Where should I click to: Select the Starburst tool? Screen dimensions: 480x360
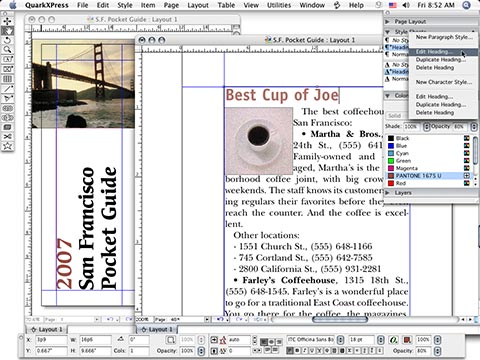tap(7, 146)
